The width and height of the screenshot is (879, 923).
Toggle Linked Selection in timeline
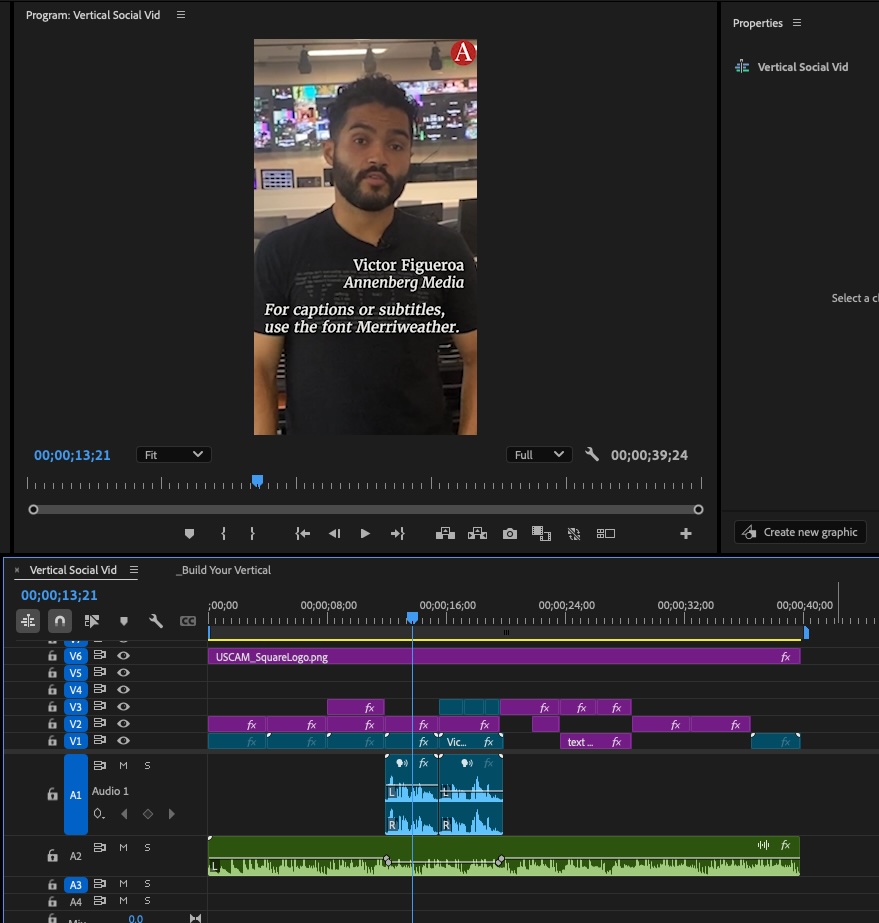tap(92, 621)
